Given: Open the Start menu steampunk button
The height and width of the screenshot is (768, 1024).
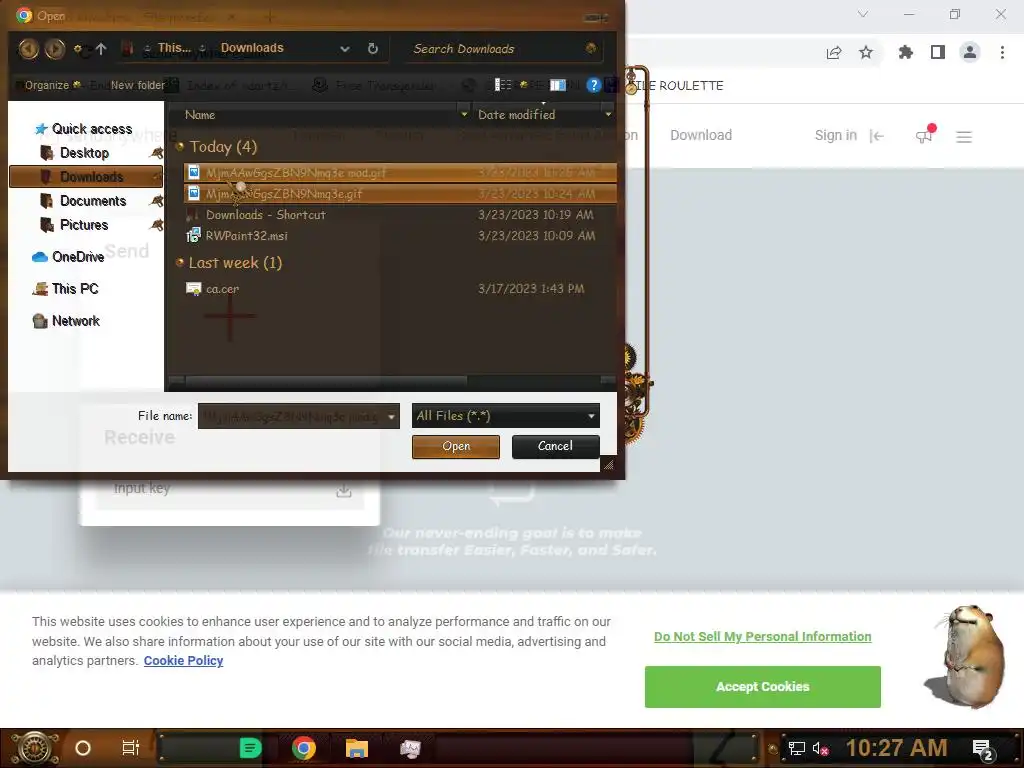Looking at the screenshot, I should 35,748.
